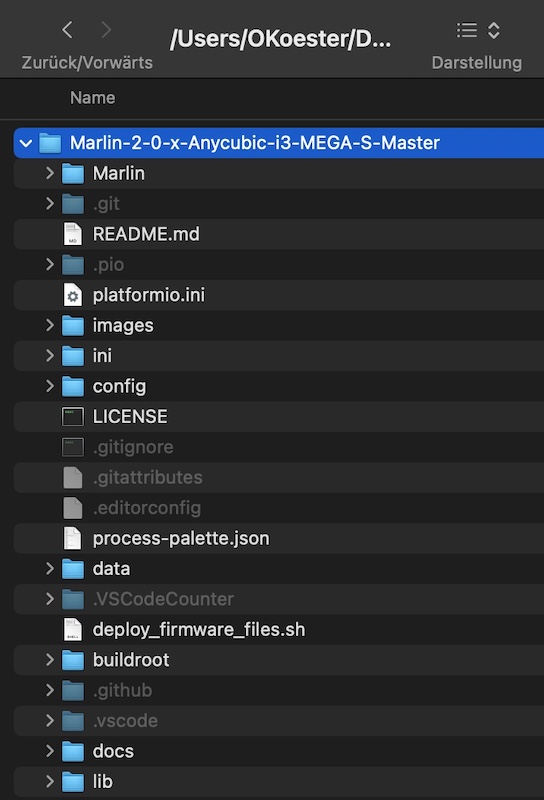Select the deploy_firmware_files.sh shell script icon
Screen dimensions: 544x800
coord(72,630)
